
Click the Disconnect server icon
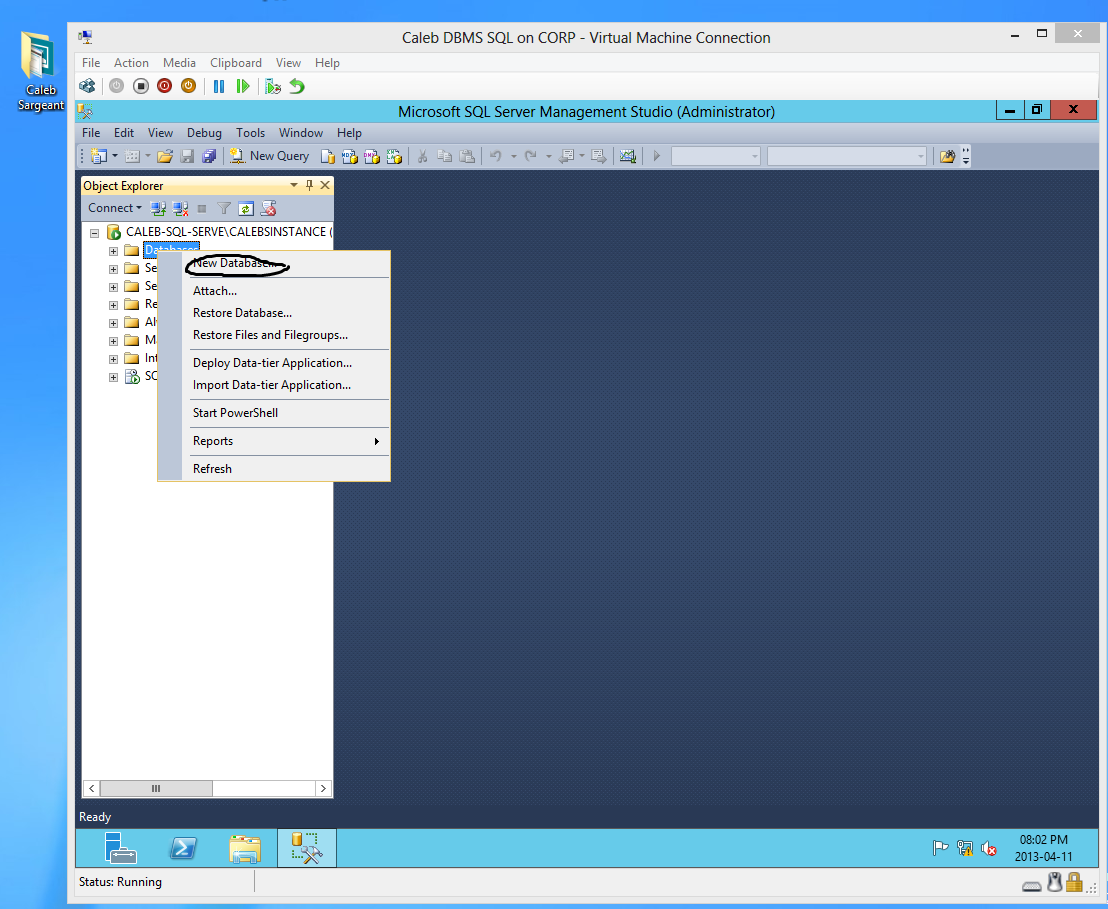180,209
